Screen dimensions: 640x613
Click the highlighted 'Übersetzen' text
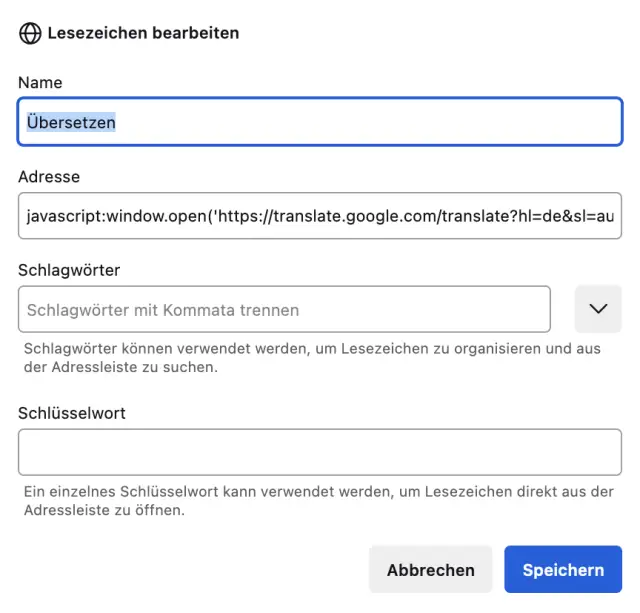pos(71,122)
